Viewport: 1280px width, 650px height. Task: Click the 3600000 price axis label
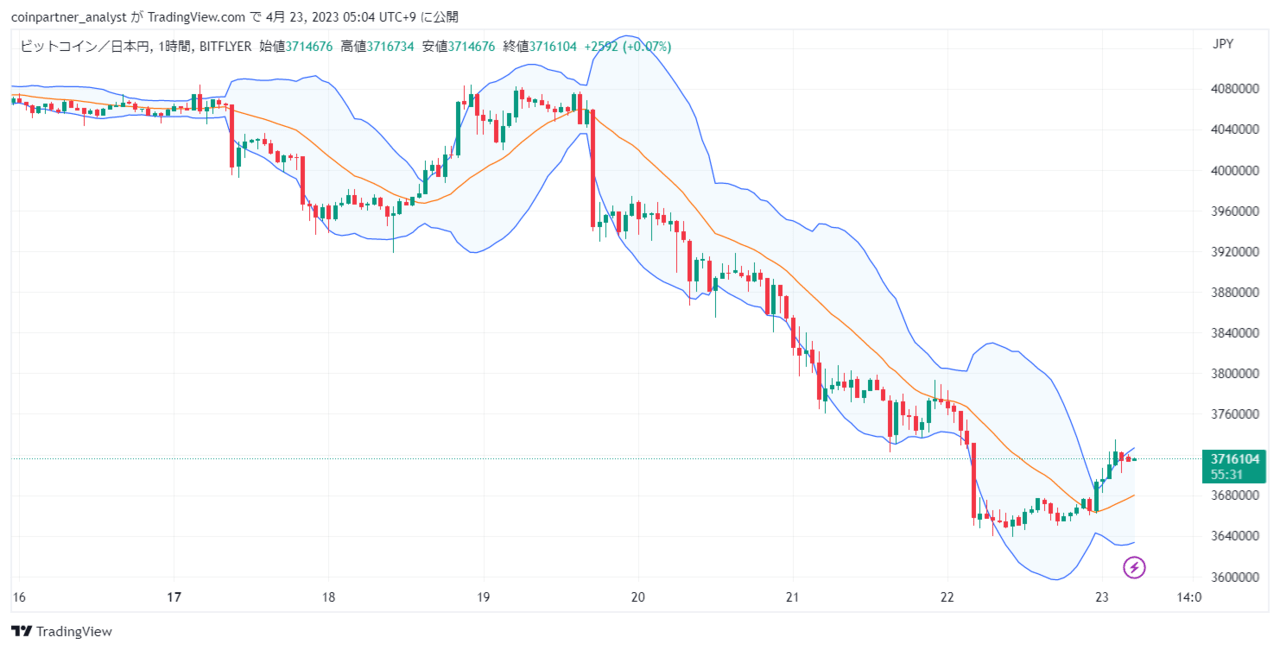click(1232, 577)
